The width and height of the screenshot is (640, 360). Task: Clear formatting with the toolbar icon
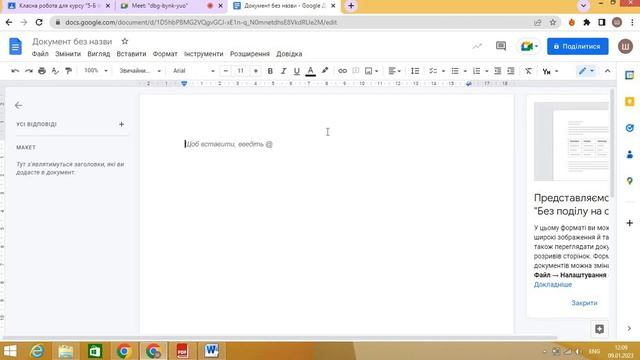(529, 71)
